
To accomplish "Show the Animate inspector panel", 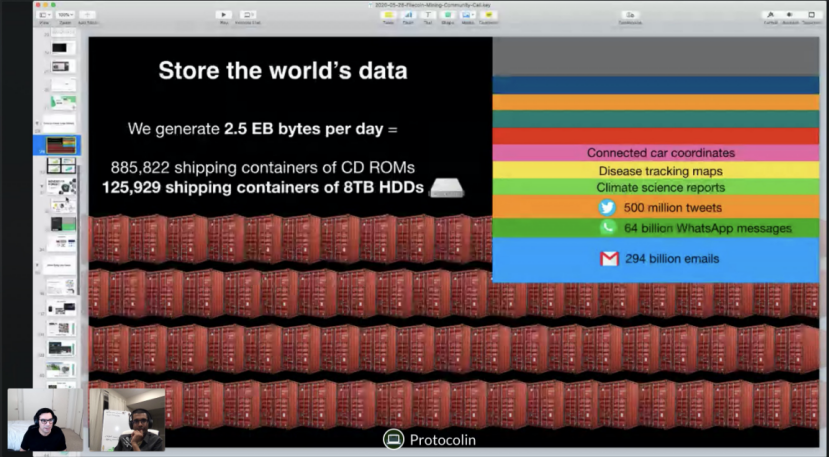I will (790, 15).
